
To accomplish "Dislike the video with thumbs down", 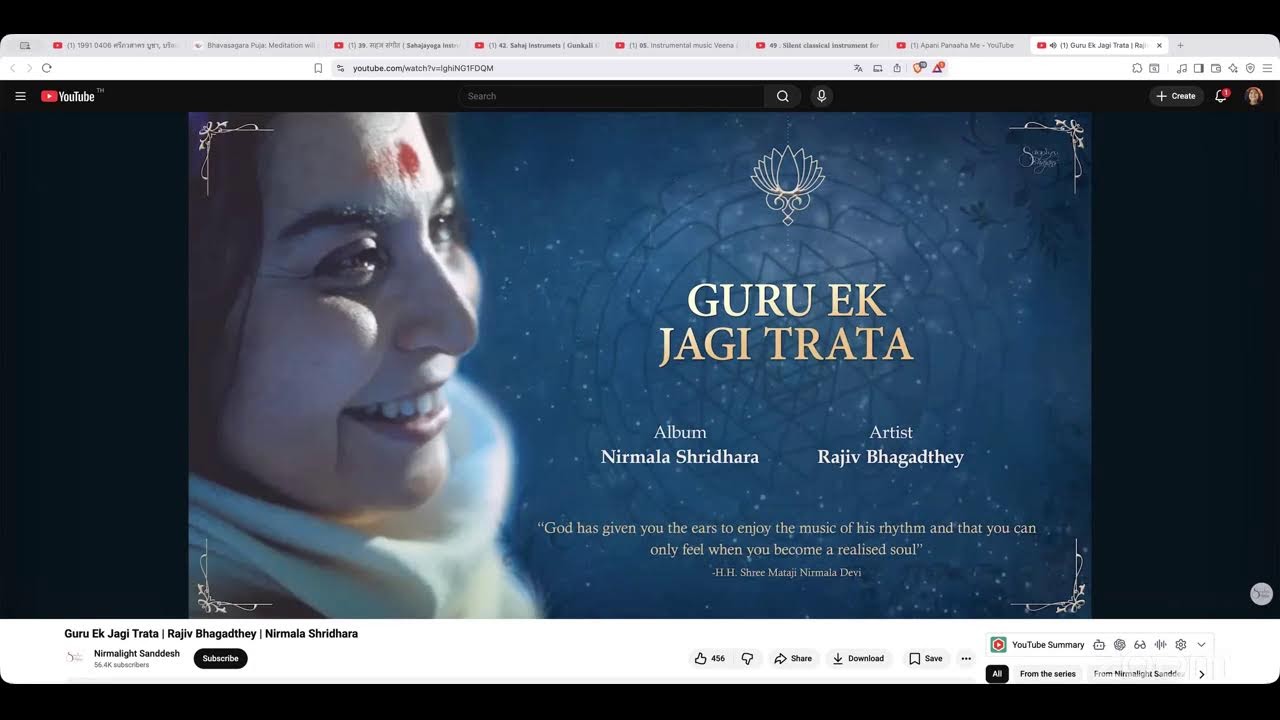I will pos(747,658).
